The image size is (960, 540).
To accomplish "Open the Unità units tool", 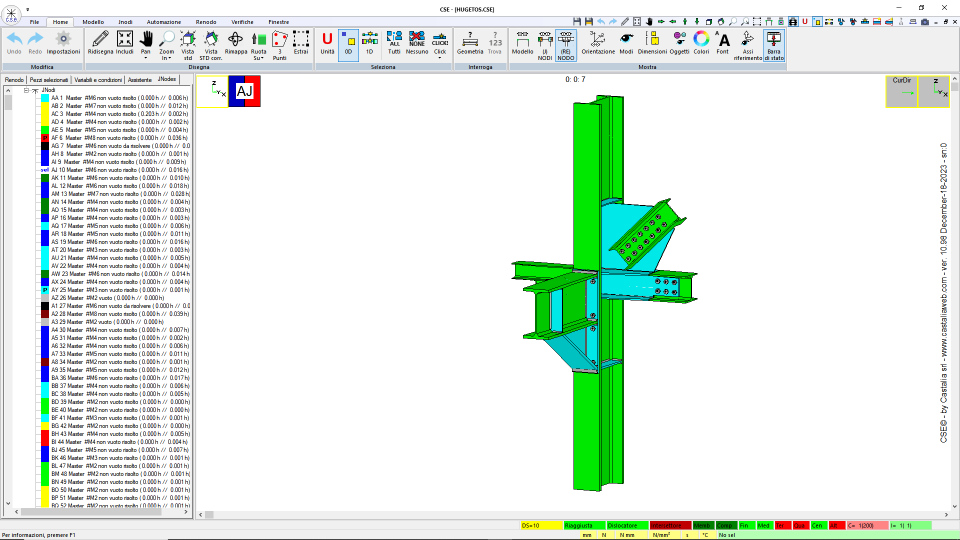I will [327, 43].
